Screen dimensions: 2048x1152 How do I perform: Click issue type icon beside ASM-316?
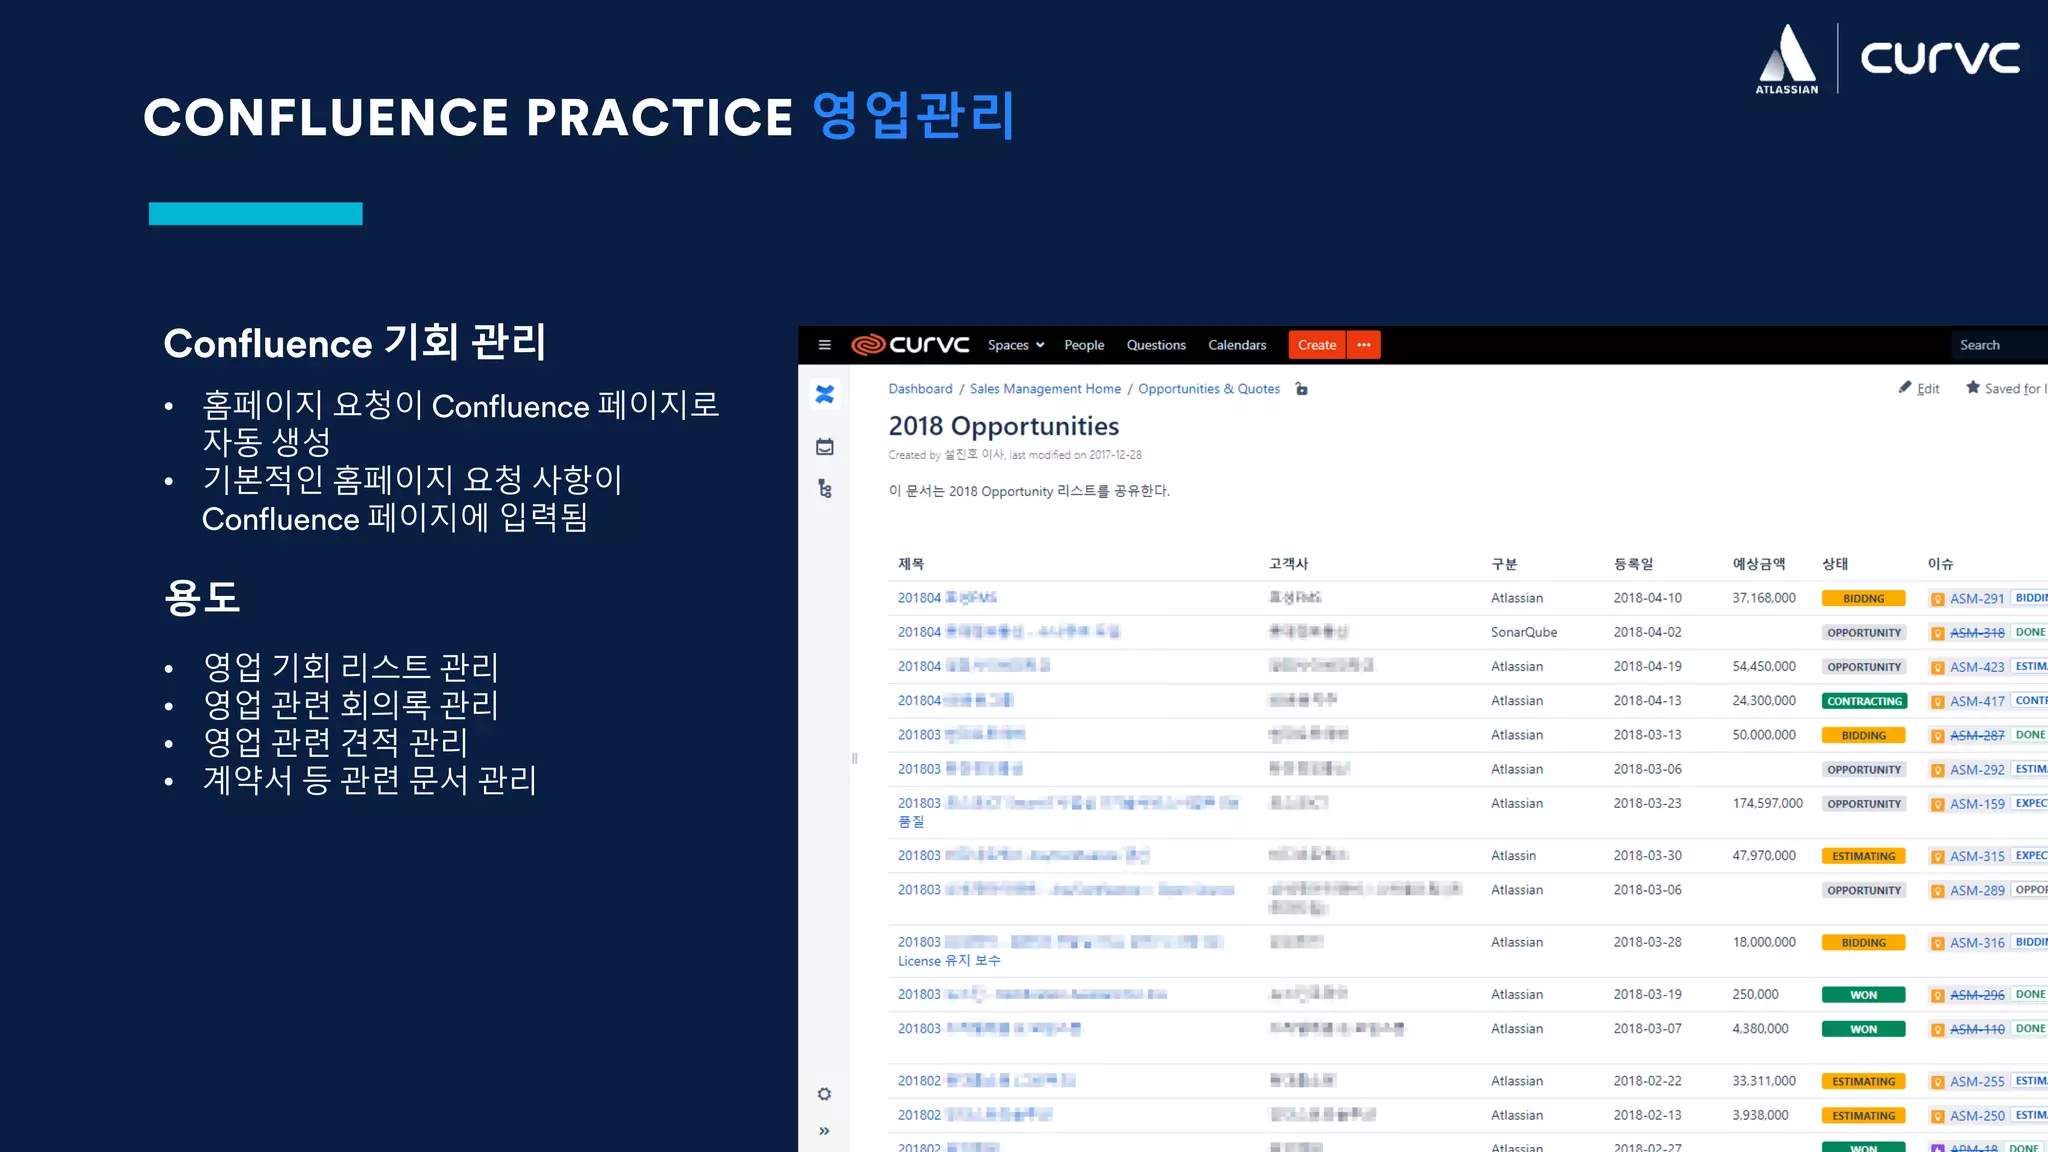[x=1937, y=943]
